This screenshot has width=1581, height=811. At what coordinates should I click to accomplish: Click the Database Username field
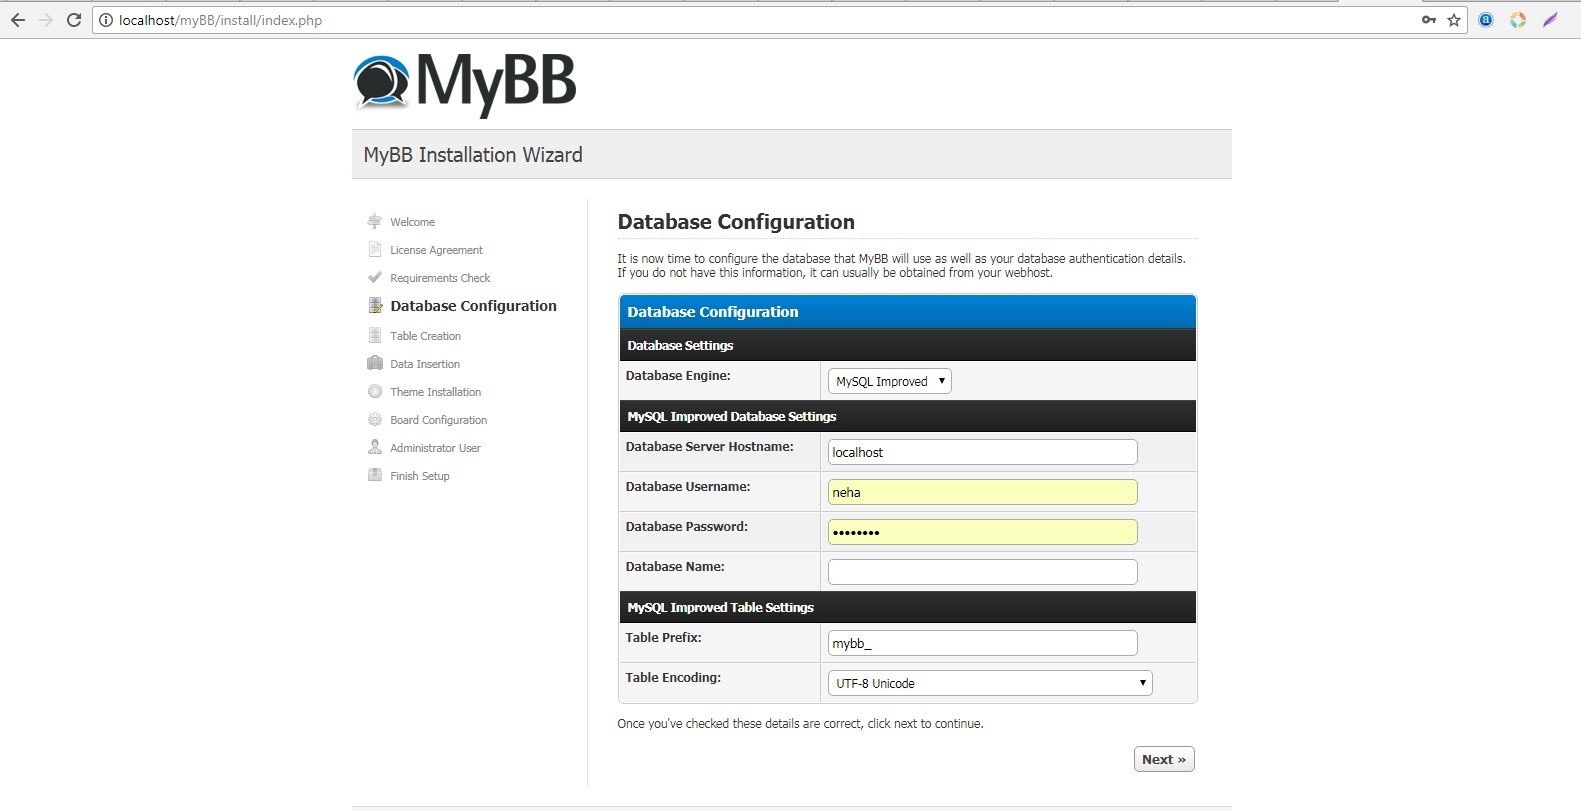click(983, 492)
